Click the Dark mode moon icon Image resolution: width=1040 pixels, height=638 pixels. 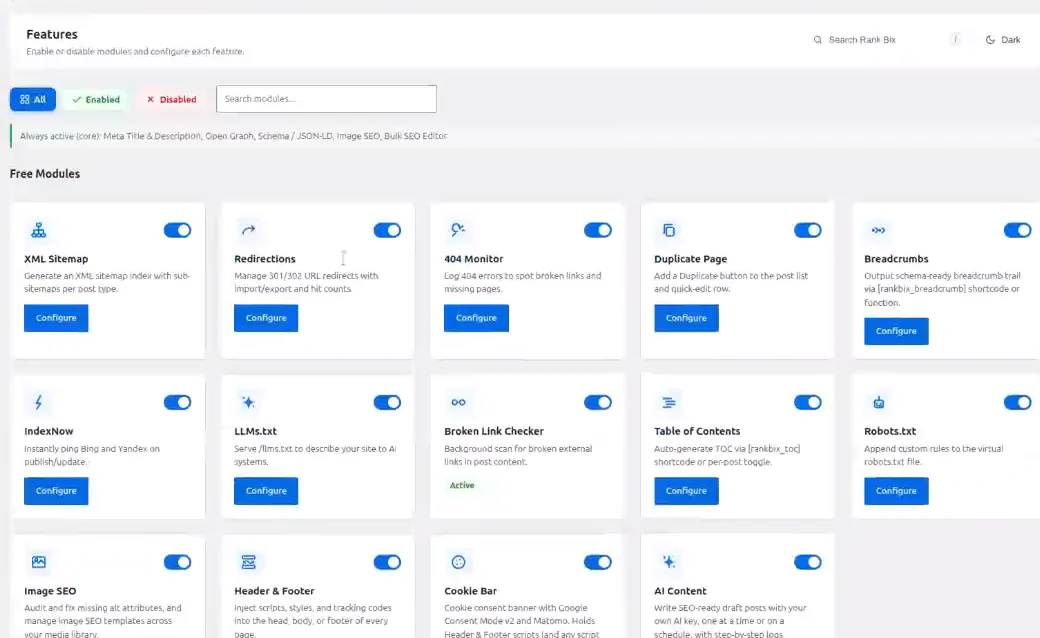click(990, 40)
